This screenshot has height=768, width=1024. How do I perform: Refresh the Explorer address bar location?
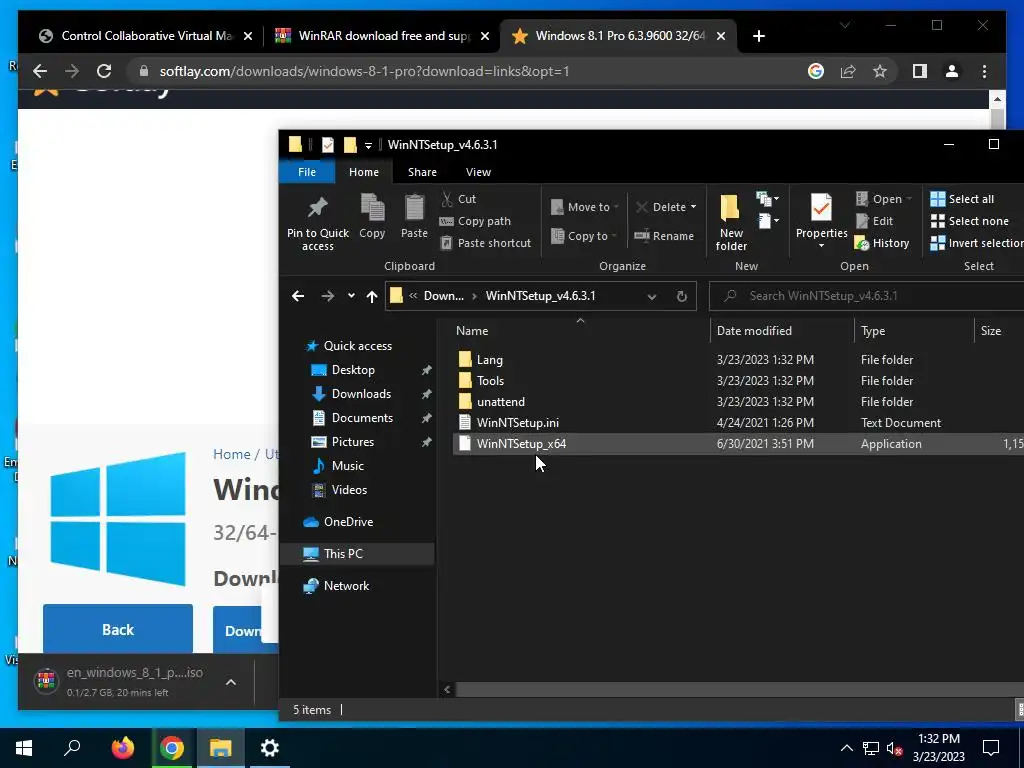[681, 296]
